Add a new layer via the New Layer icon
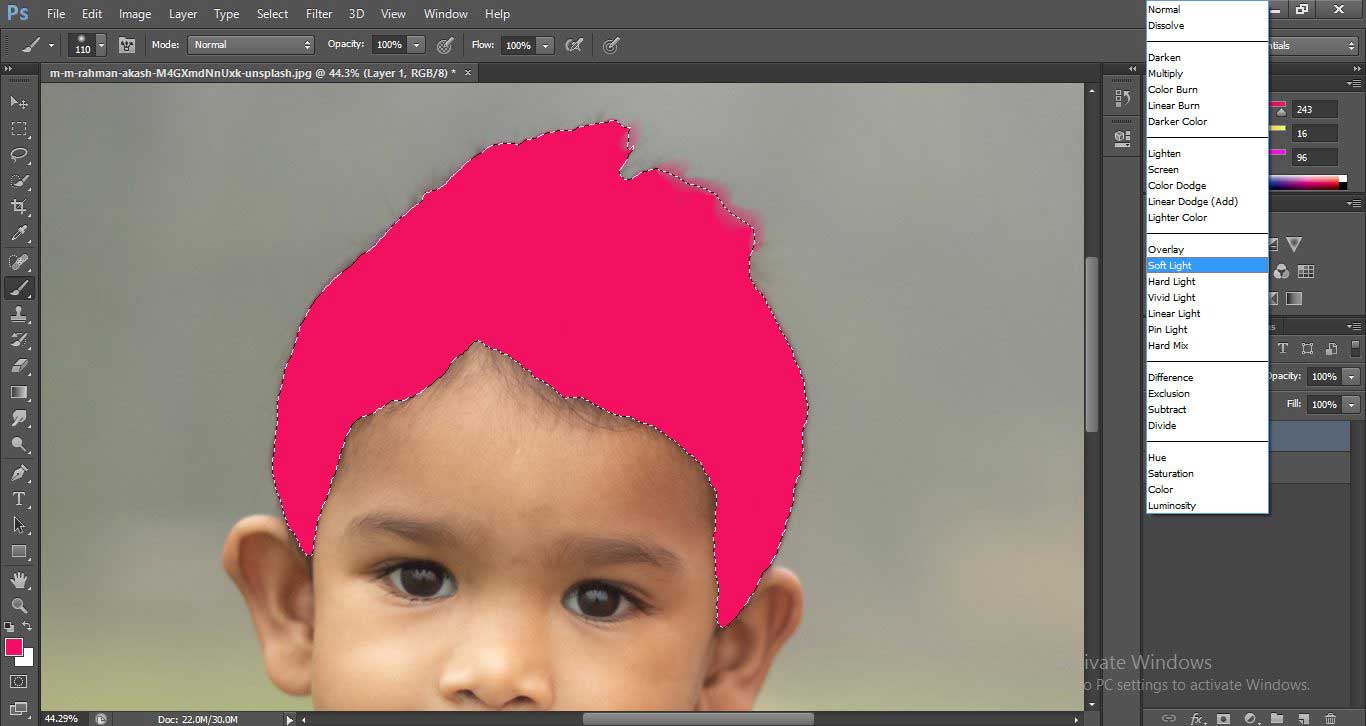Viewport: 1366px width, 726px height. click(x=1304, y=718)
